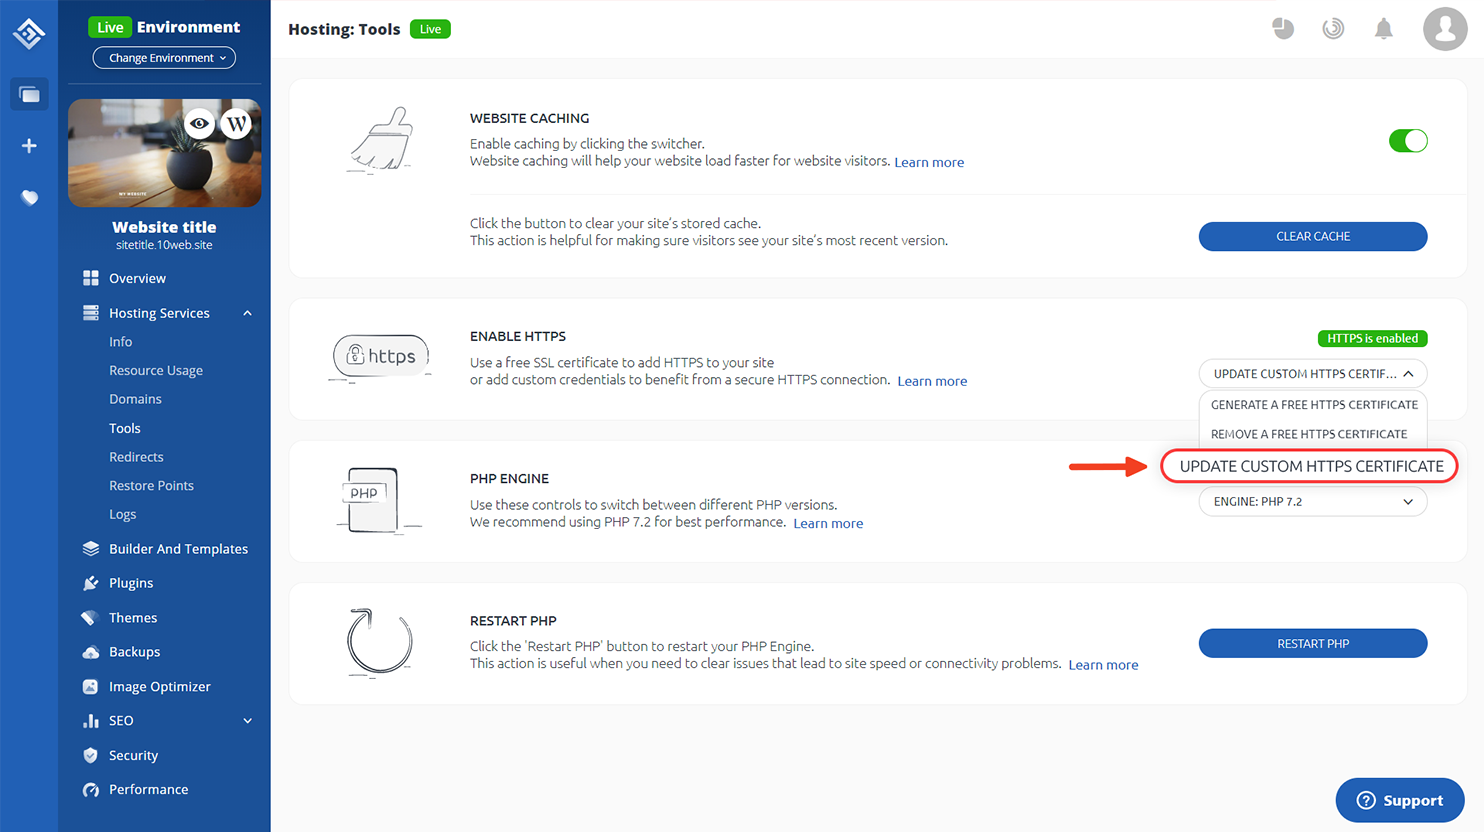
Task: Open Performance section
Action: [148, 790]
